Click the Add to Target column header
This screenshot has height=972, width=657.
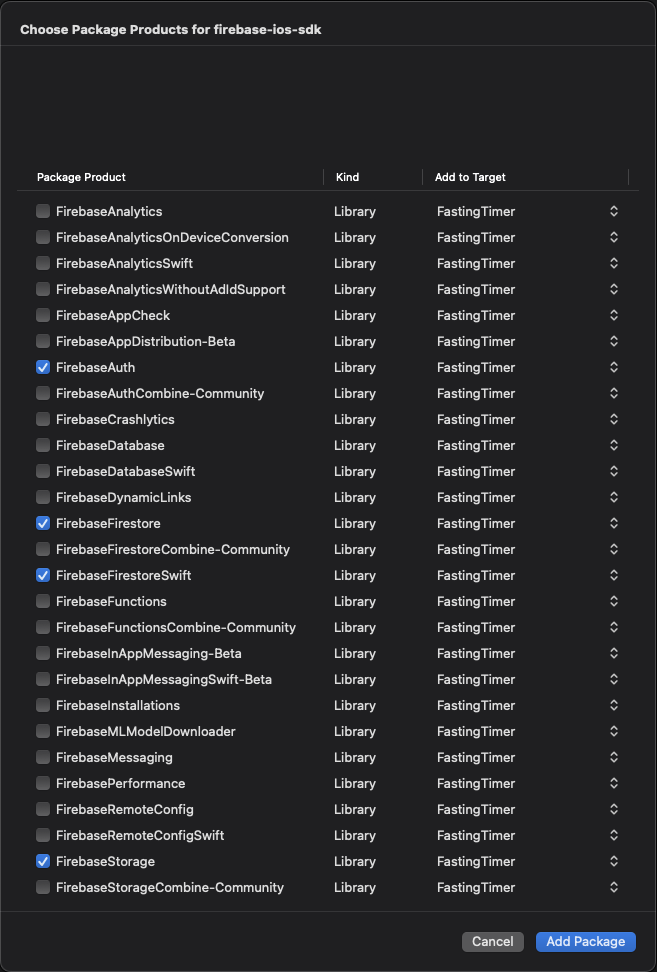[470, 177]
